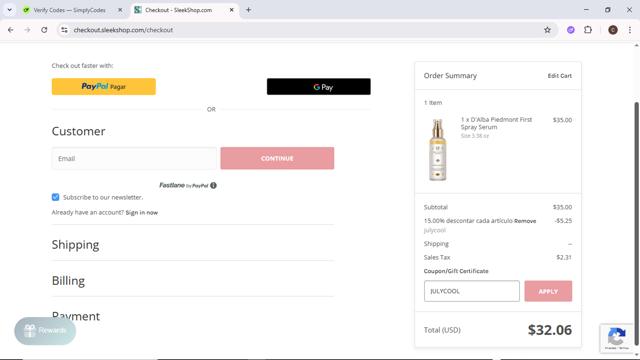Click the CONTINUE button

click(277, 158)
